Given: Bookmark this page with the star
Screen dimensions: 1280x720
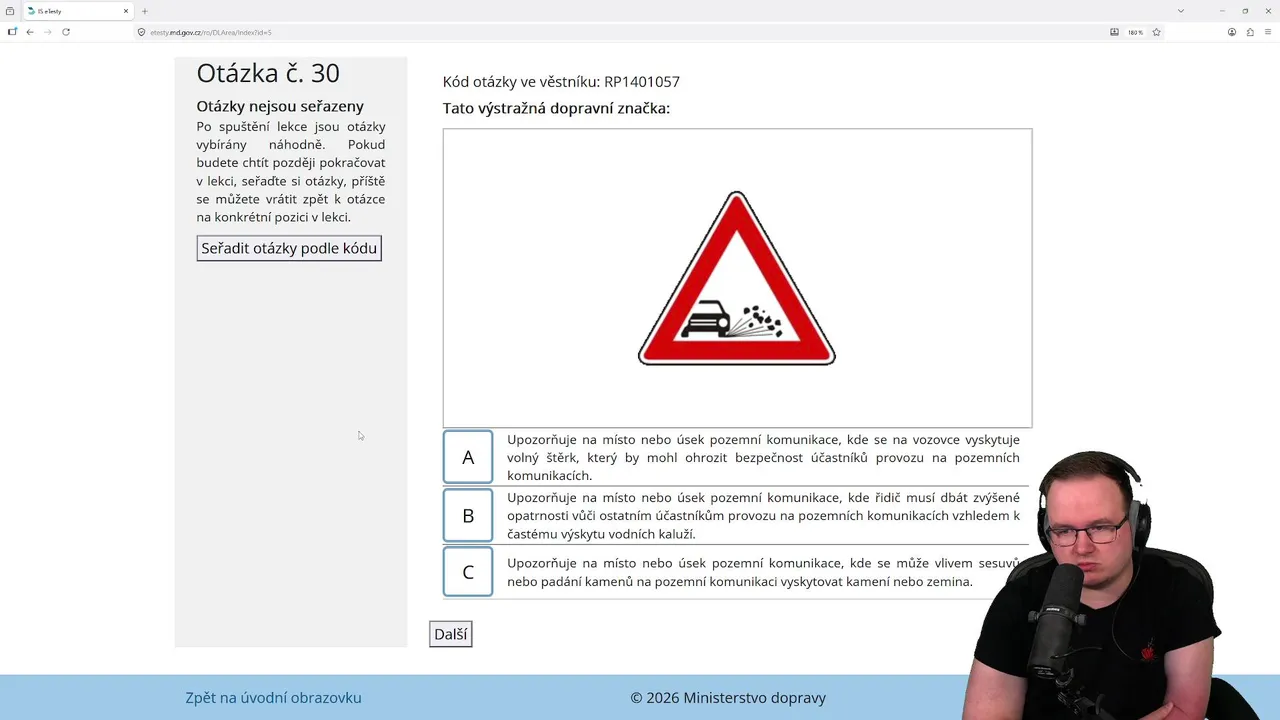Looking at the screenshot, I should point(1156,32).
